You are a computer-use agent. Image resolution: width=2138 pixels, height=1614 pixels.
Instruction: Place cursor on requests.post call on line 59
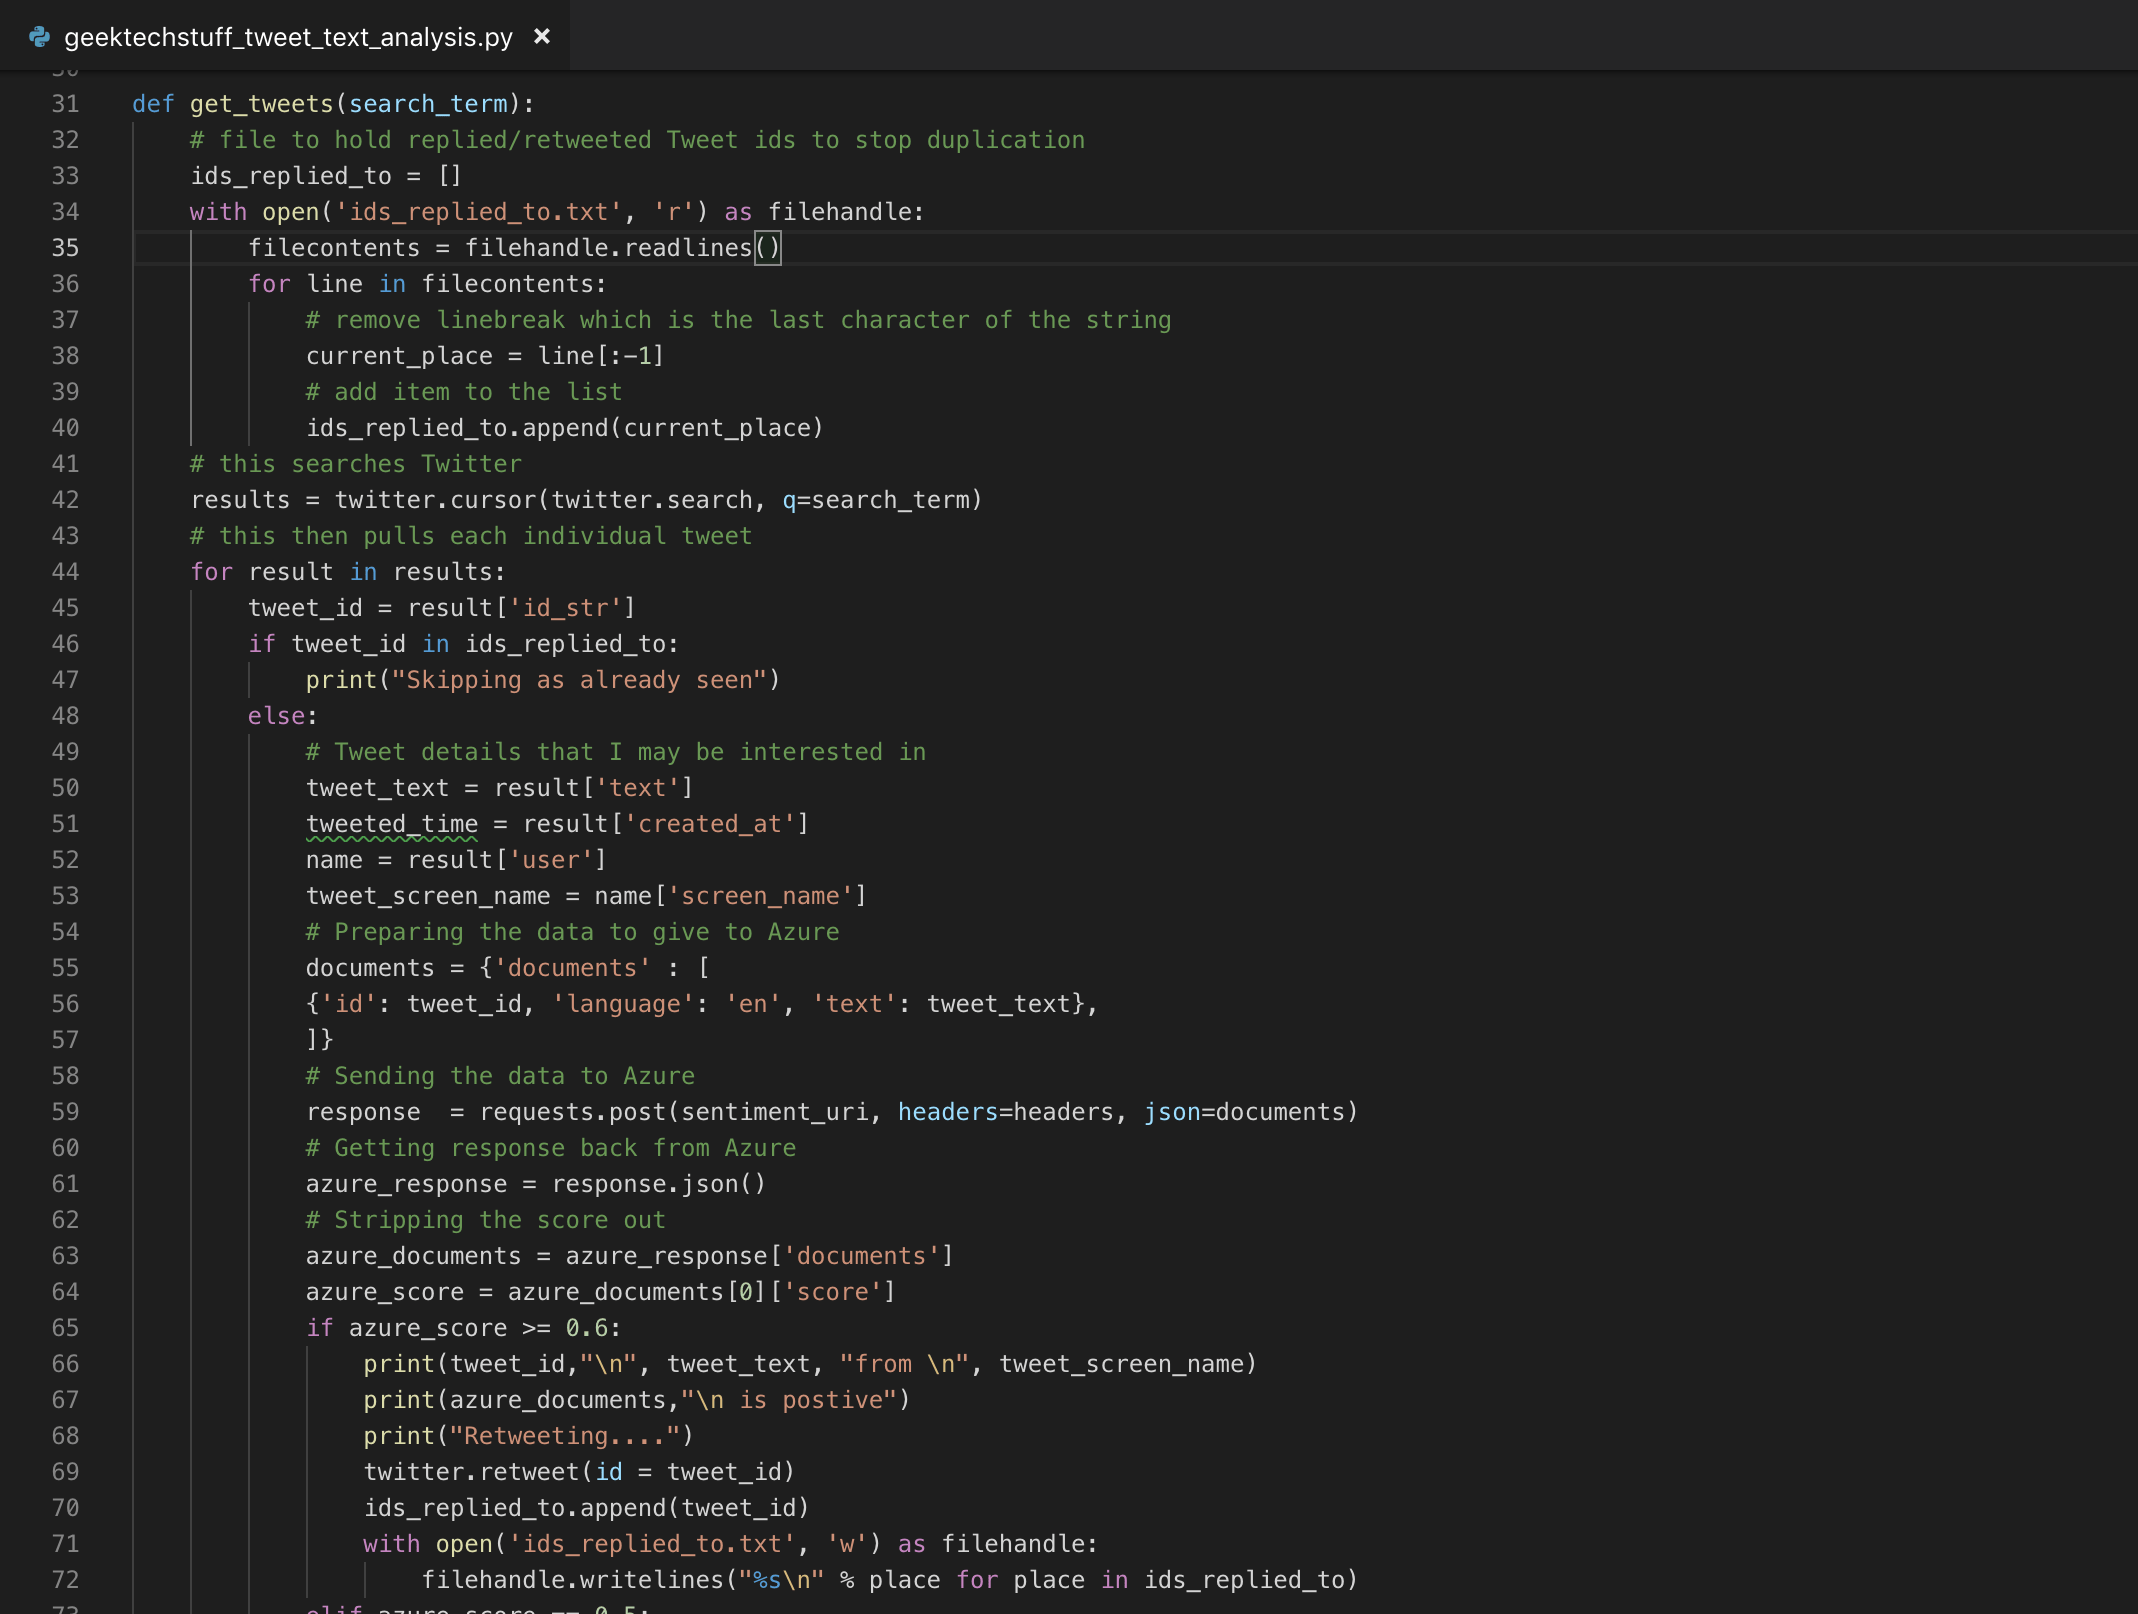[575, 1111]
